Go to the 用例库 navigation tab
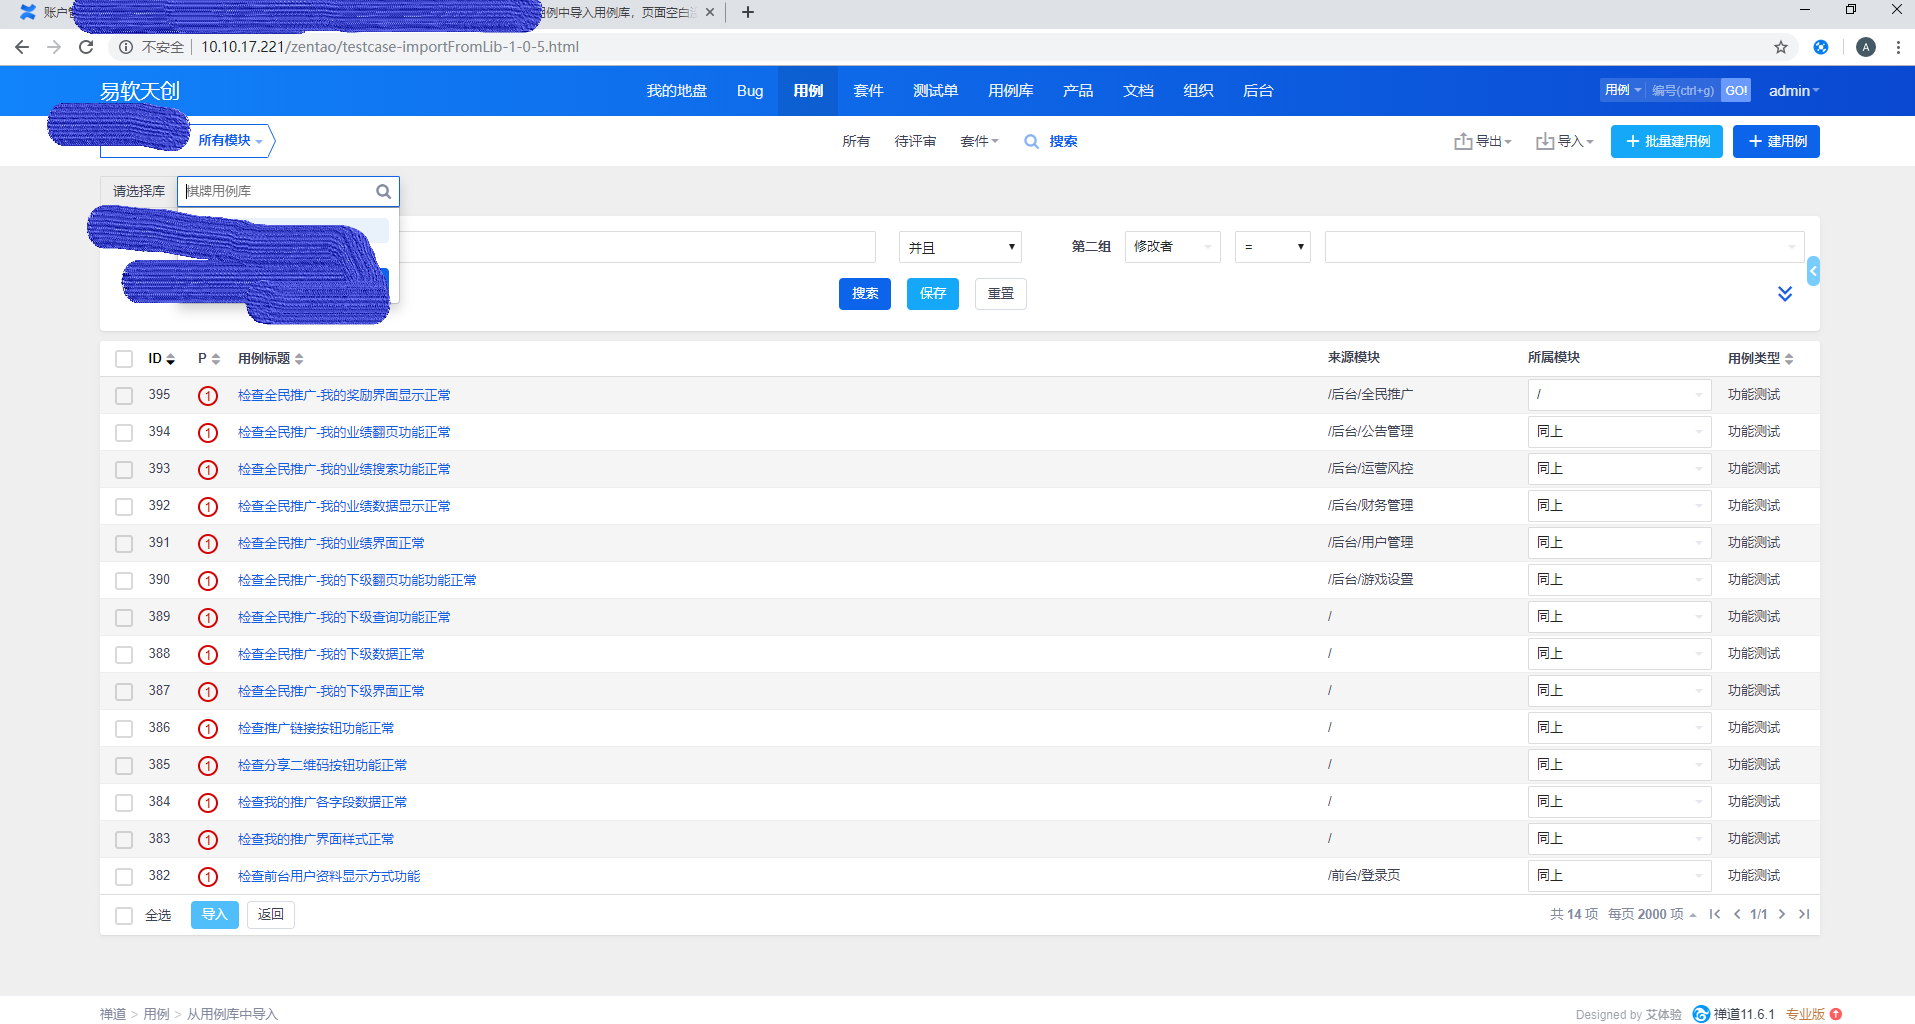Viewport: 1915px width, 1024px height. (x=1011, y=91)
